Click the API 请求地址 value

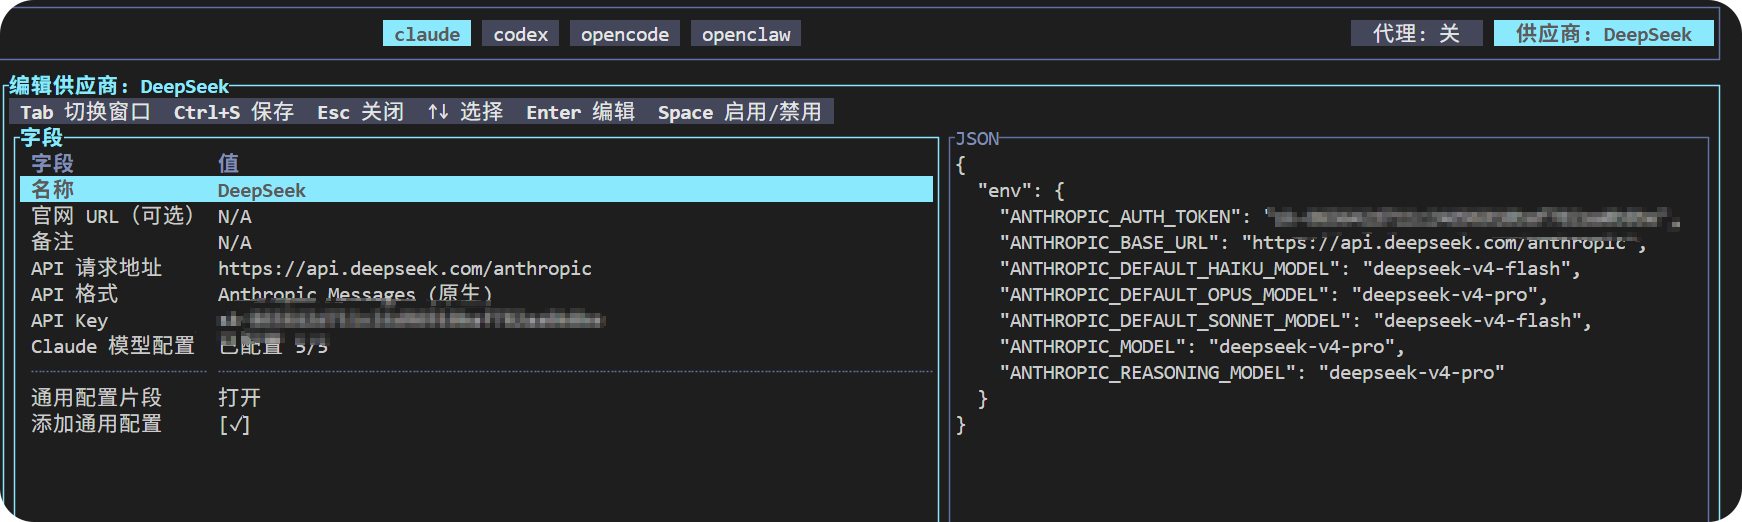tap(405, 268)
